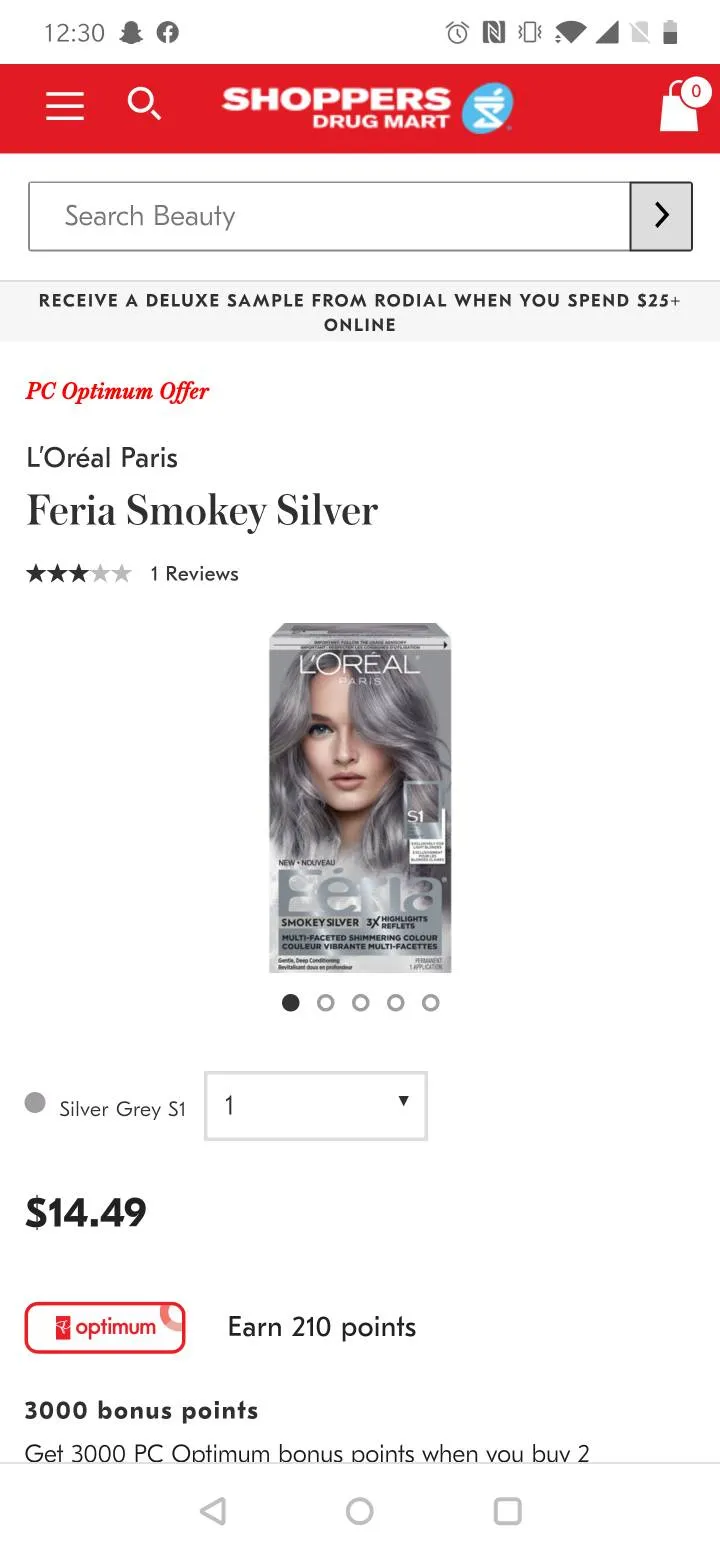
Task: Open the PC Optimum Offer link
Action: (x=117, y=391)
